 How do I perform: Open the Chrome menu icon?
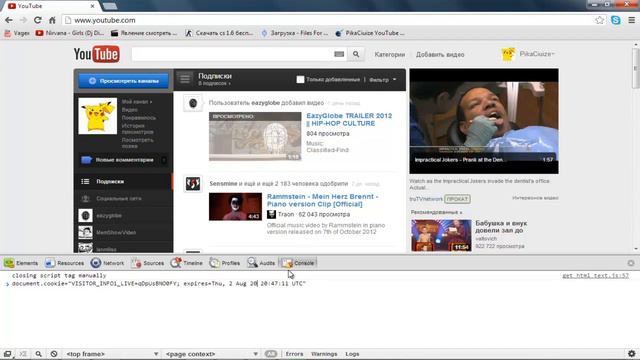pyautogui.click(x=631, y=20)
